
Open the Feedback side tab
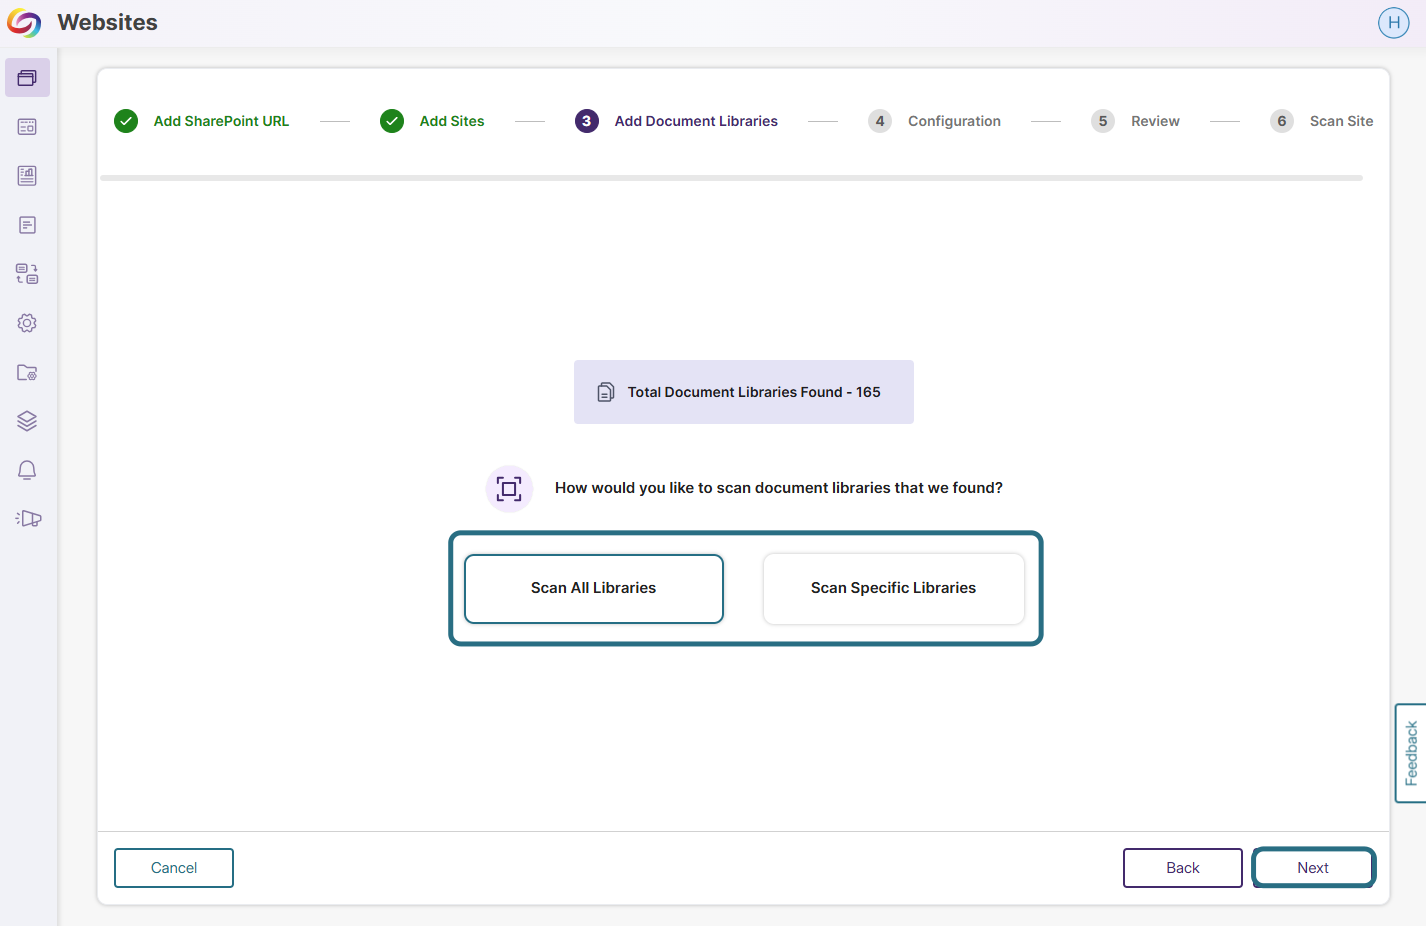coord(1410,753)
